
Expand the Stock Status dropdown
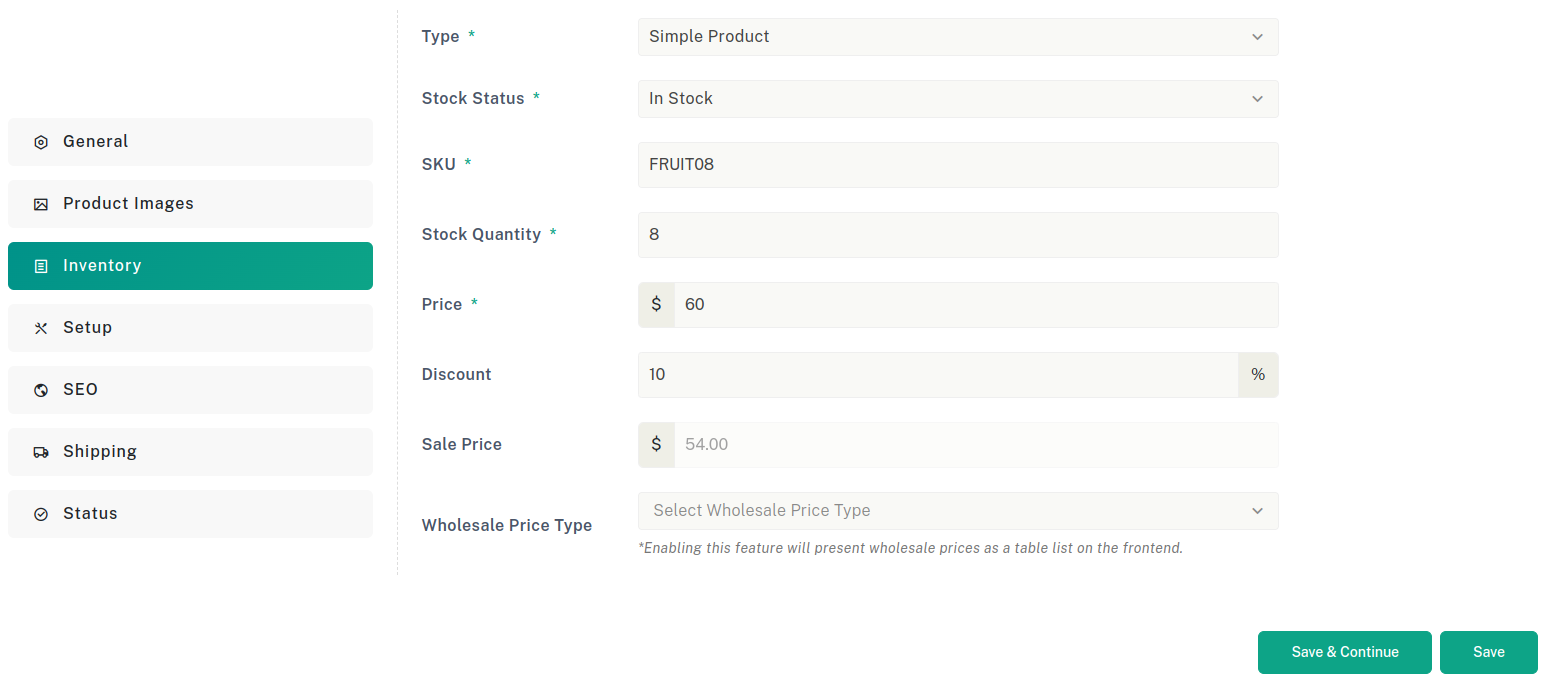(x=958, y=99)
